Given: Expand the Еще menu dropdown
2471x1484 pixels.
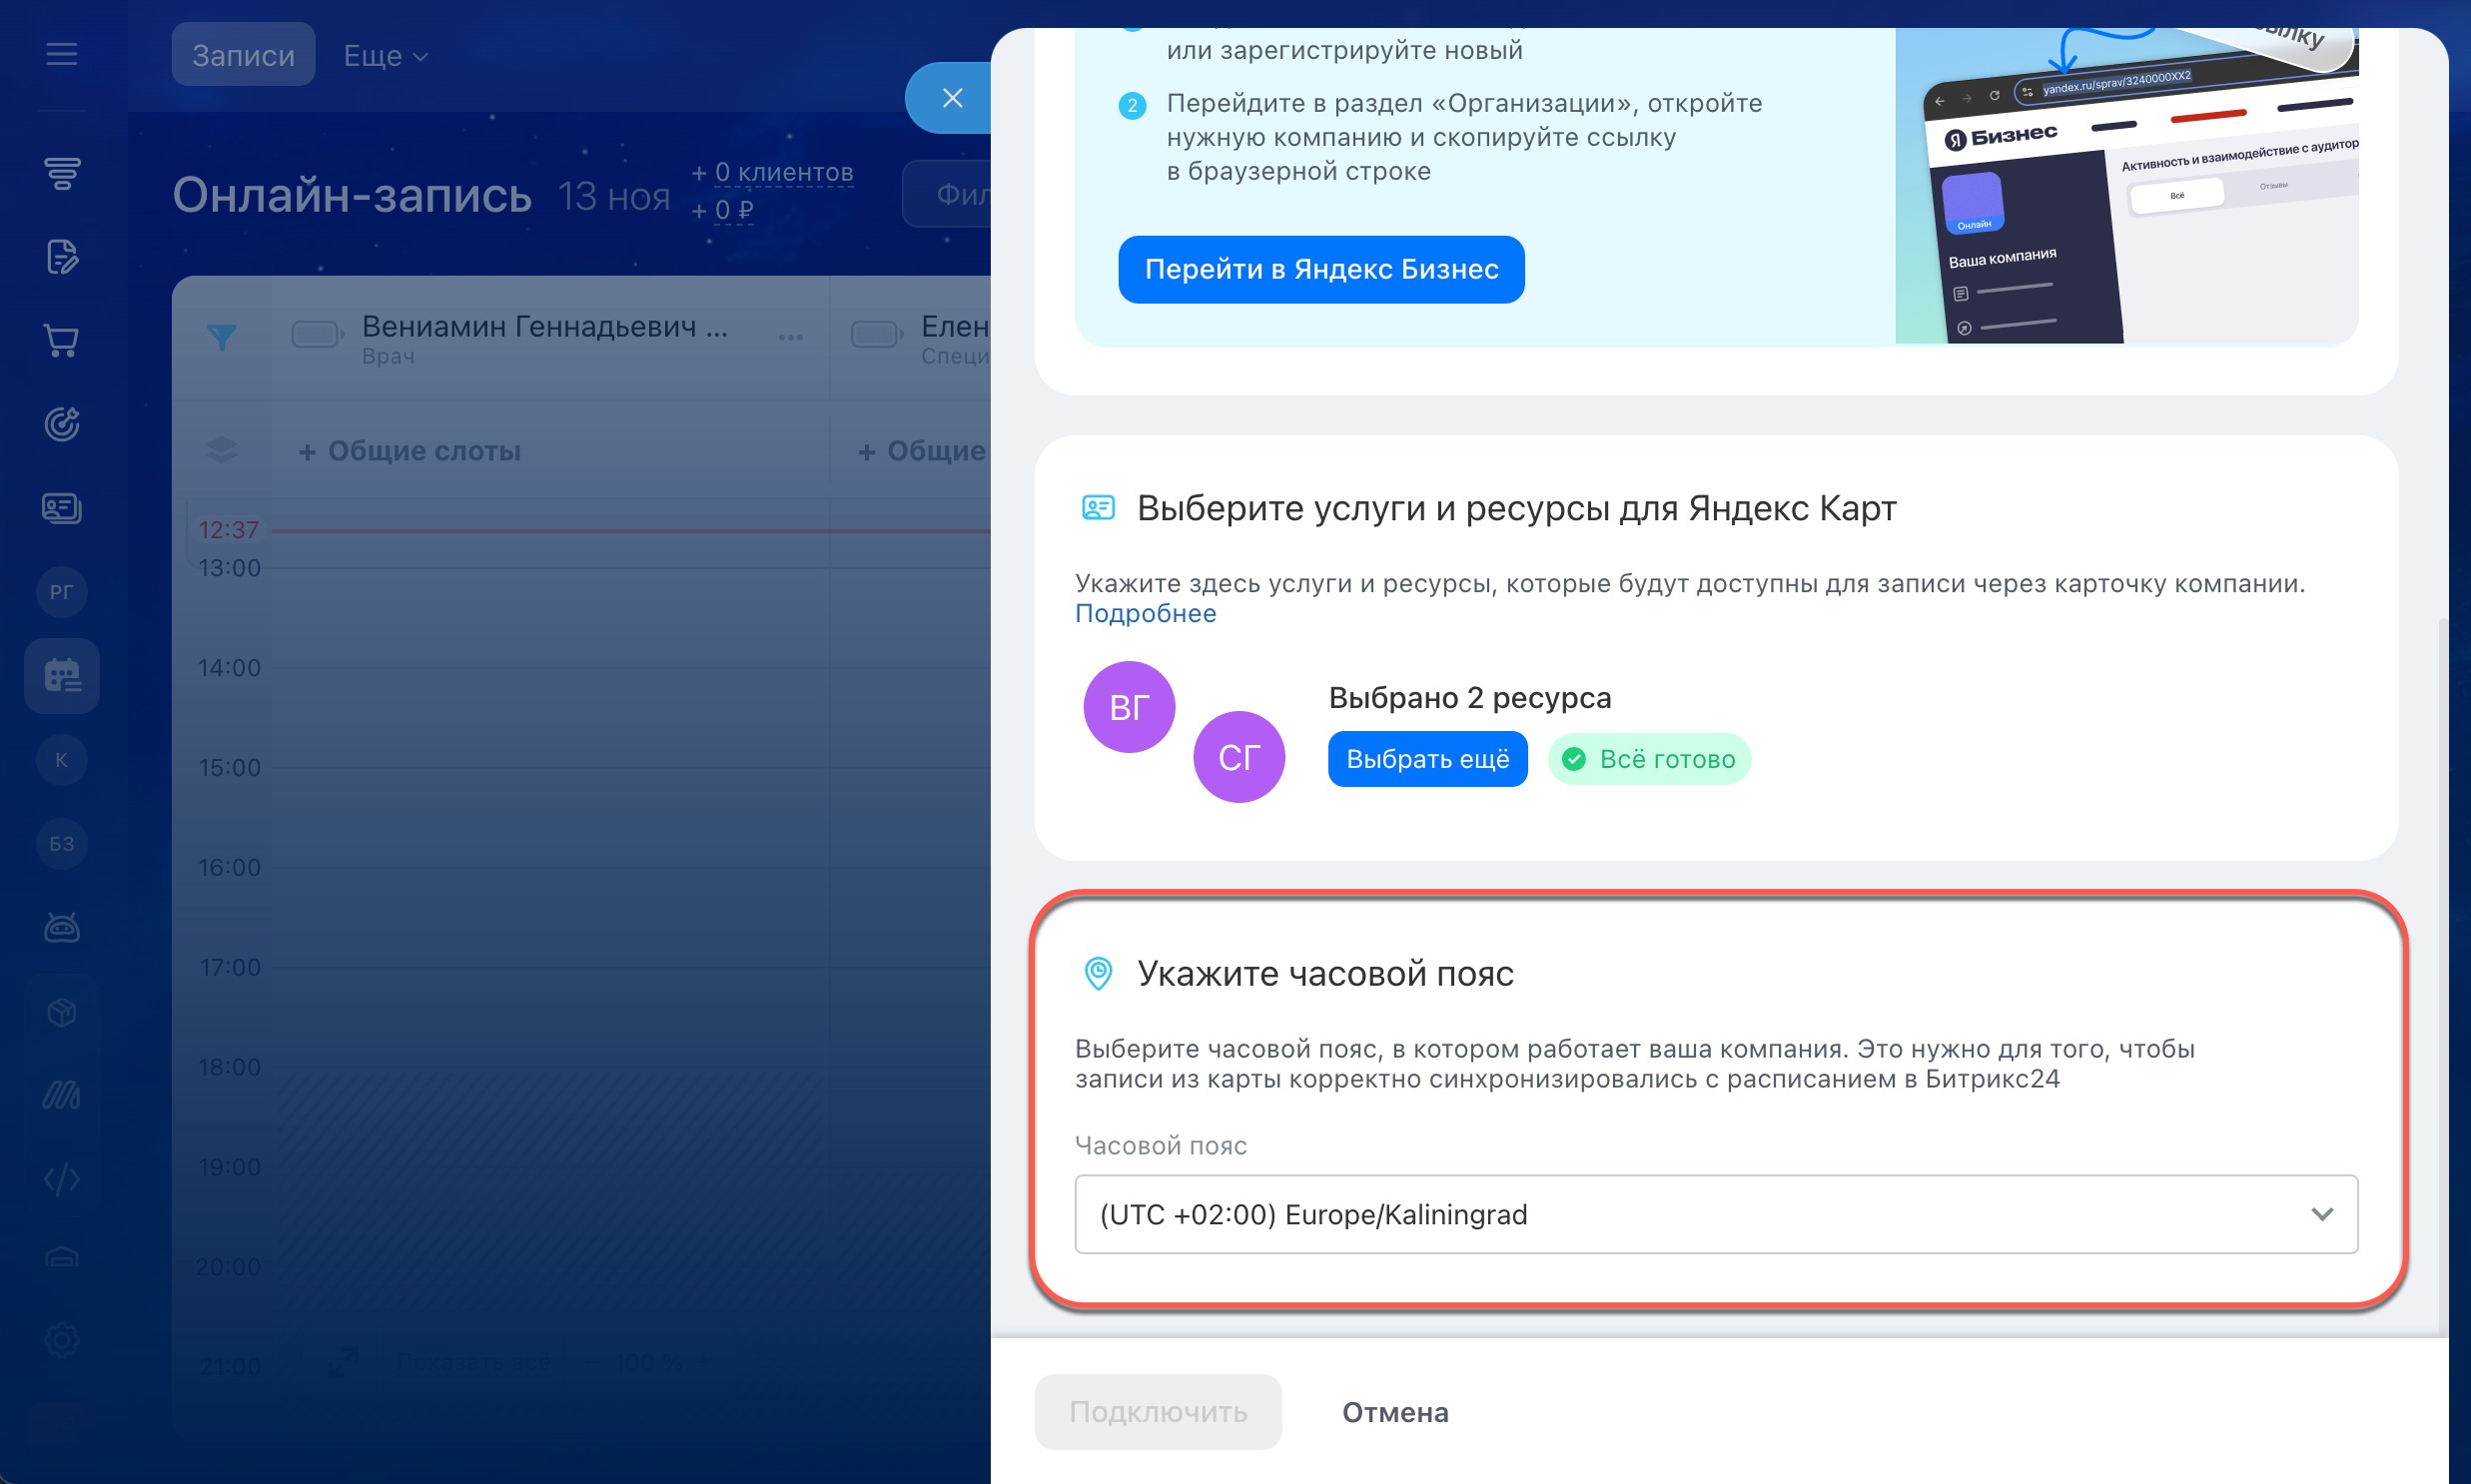Looking at the screenshot, I should [x=385, y=56].
